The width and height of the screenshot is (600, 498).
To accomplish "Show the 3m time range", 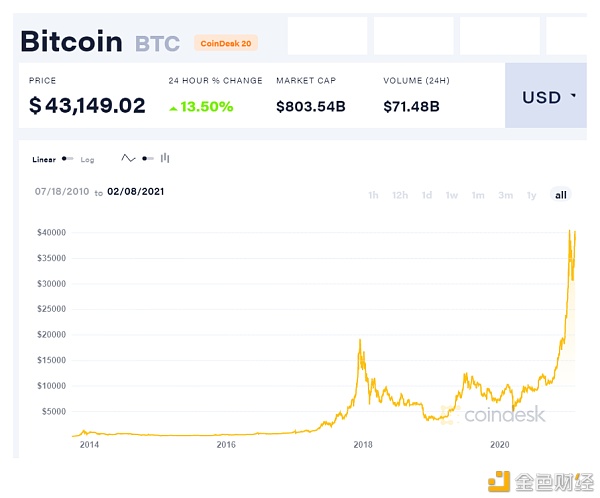I will tap(505, 195).
